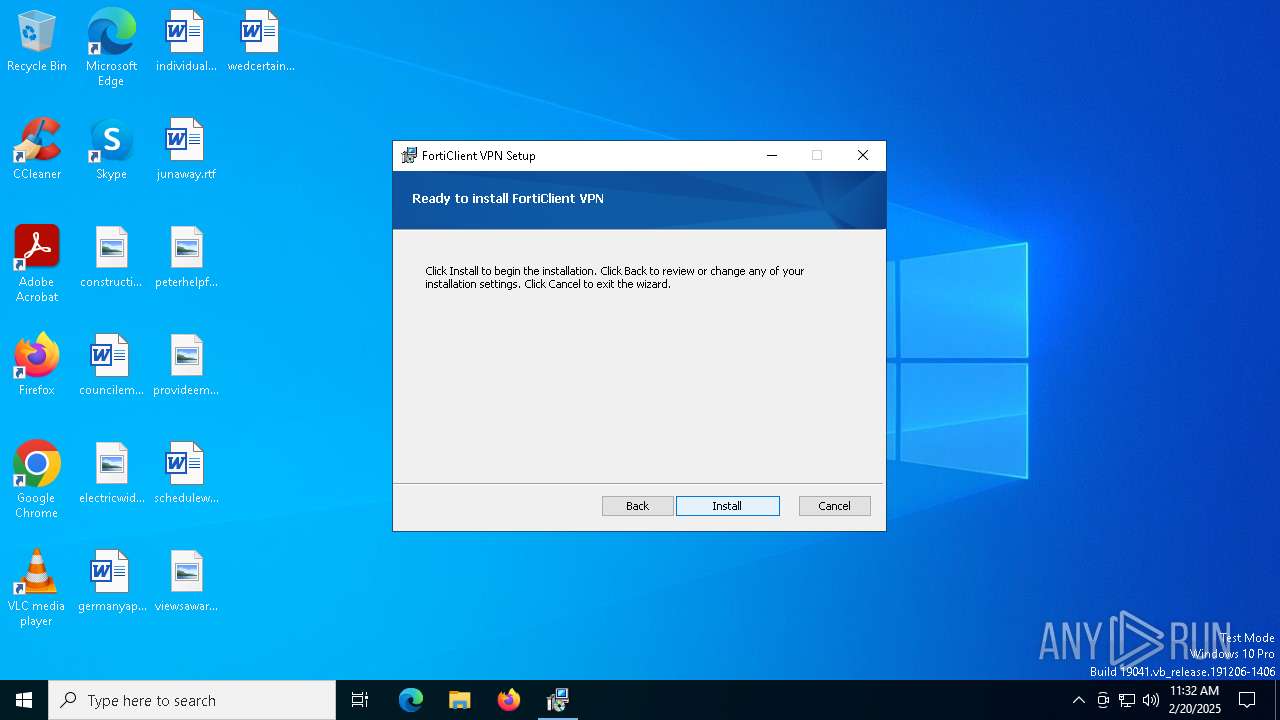Select the electricwid... image file icon
Viewport: 1280px width, 720px height.
click(x=111, y=474)
